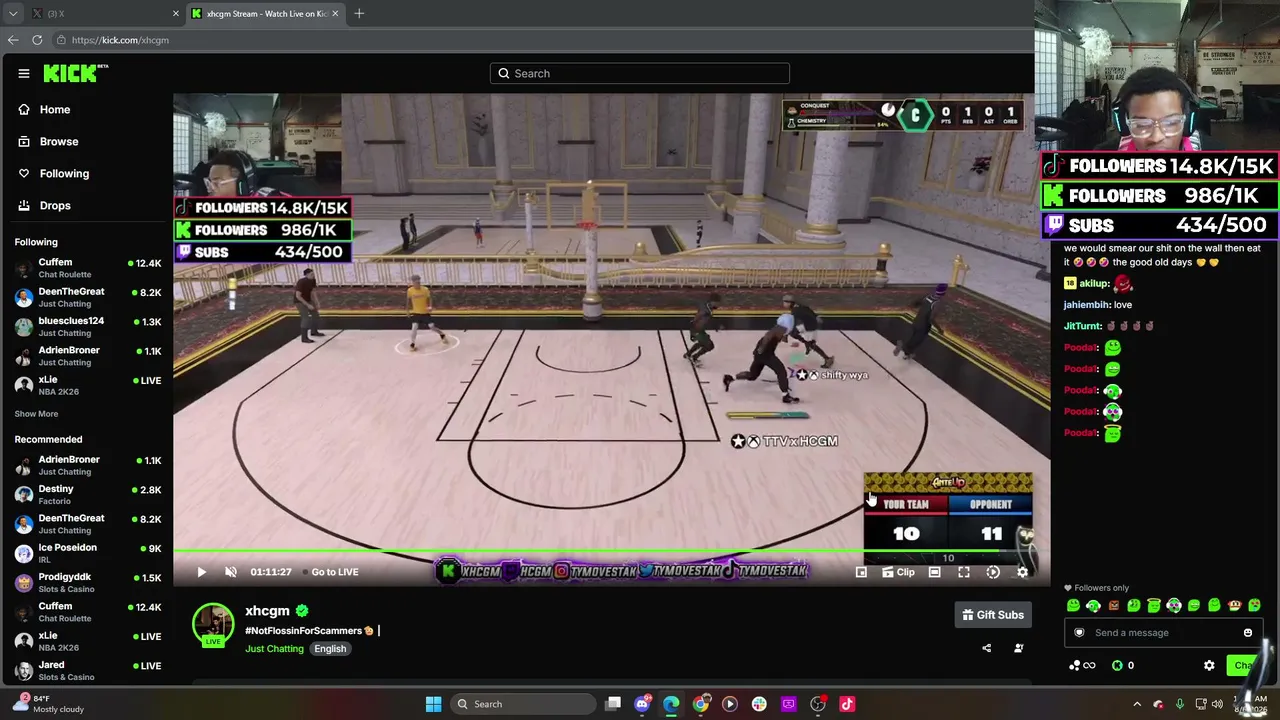
Task: Open the playback speed control icon
Action: tap(993, 572)
